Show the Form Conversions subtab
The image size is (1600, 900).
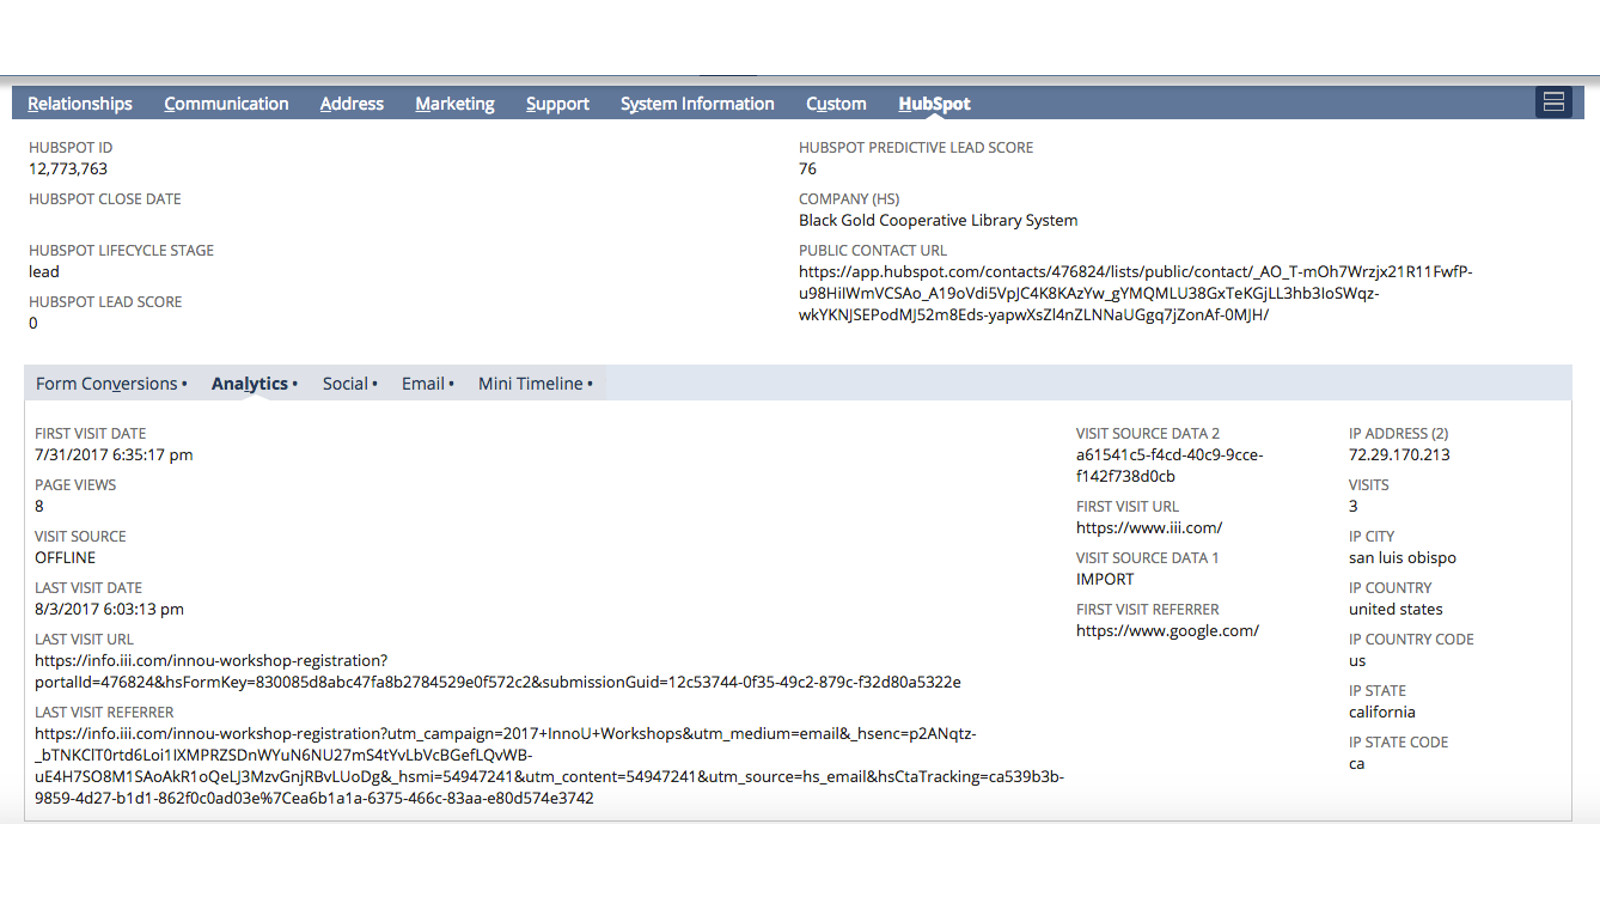pos(107,384)
